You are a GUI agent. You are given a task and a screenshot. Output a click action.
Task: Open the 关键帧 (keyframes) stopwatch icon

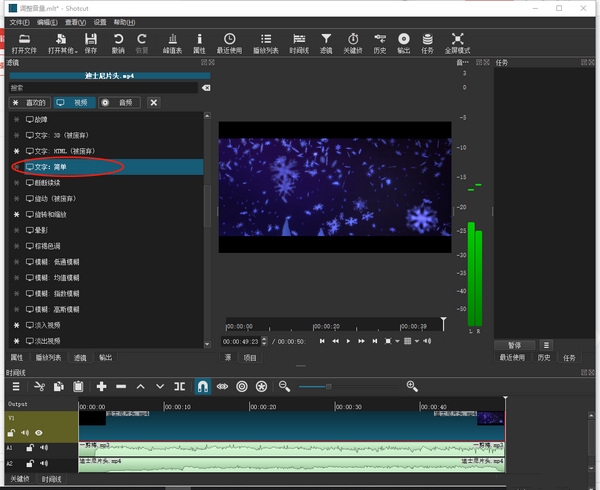coord(352,39)
